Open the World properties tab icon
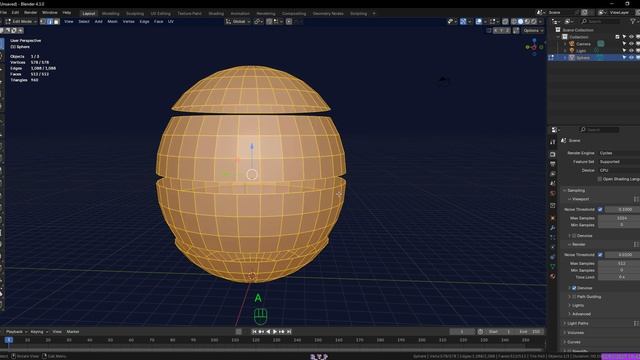 pos(553,193)
